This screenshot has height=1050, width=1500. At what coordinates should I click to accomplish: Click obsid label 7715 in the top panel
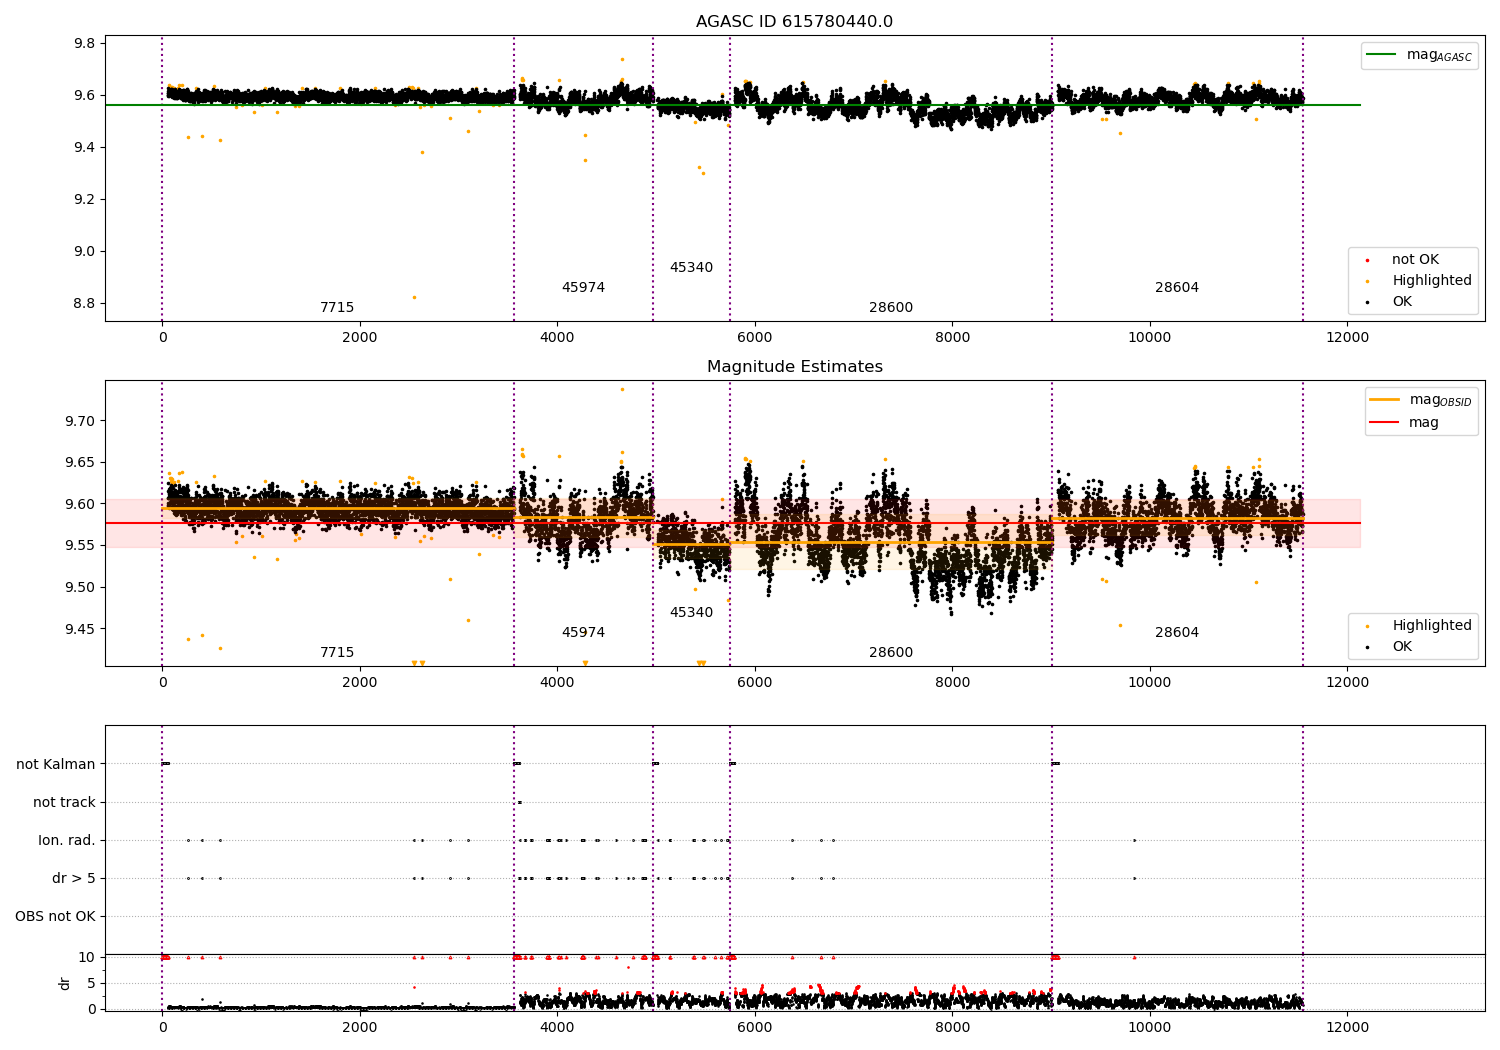337,308
